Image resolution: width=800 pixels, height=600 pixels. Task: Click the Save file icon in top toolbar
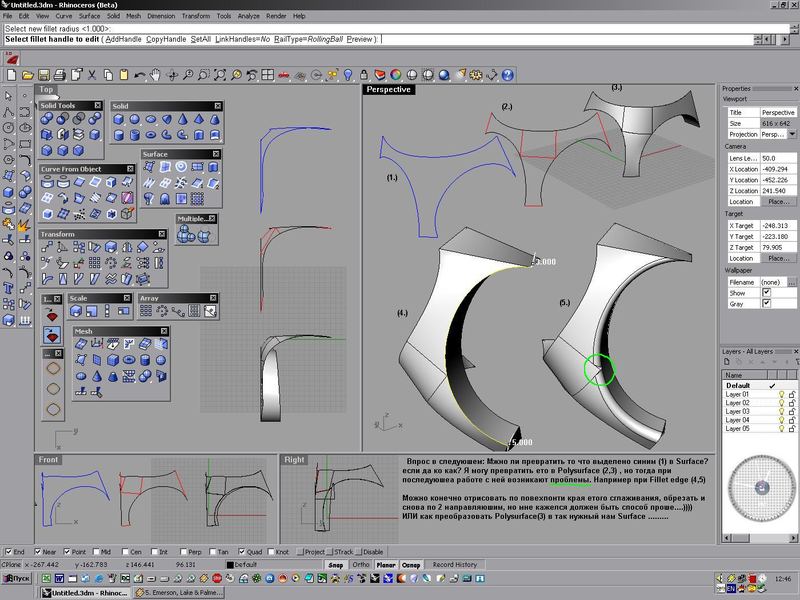click(x=44, y=75)
